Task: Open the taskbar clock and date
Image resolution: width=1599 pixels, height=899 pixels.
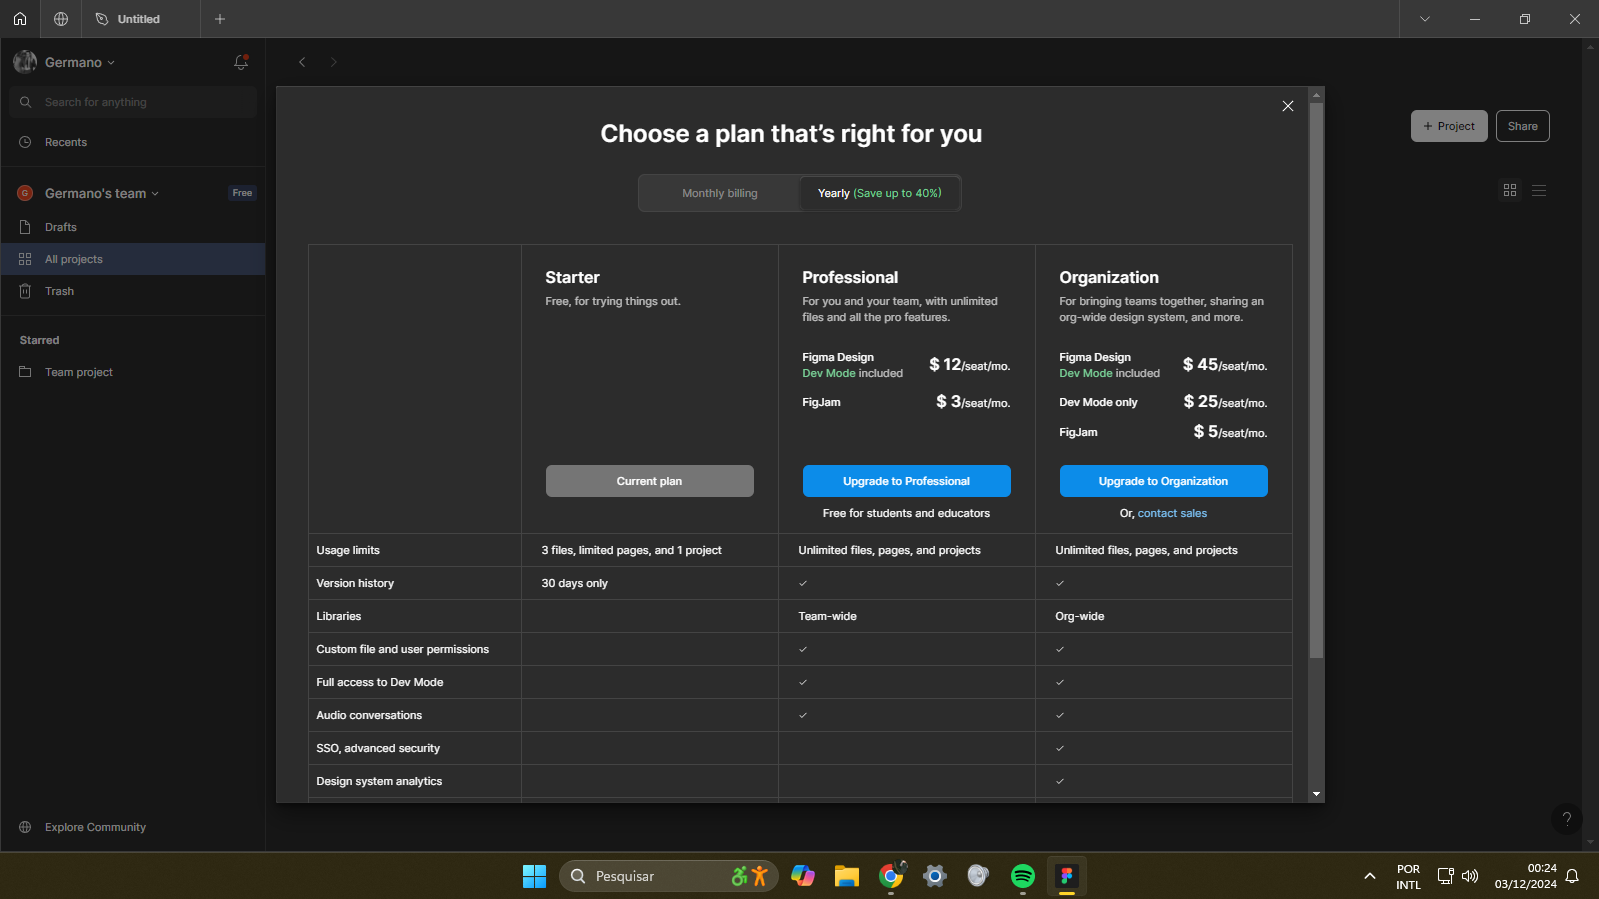Action: coord(1525,876)
